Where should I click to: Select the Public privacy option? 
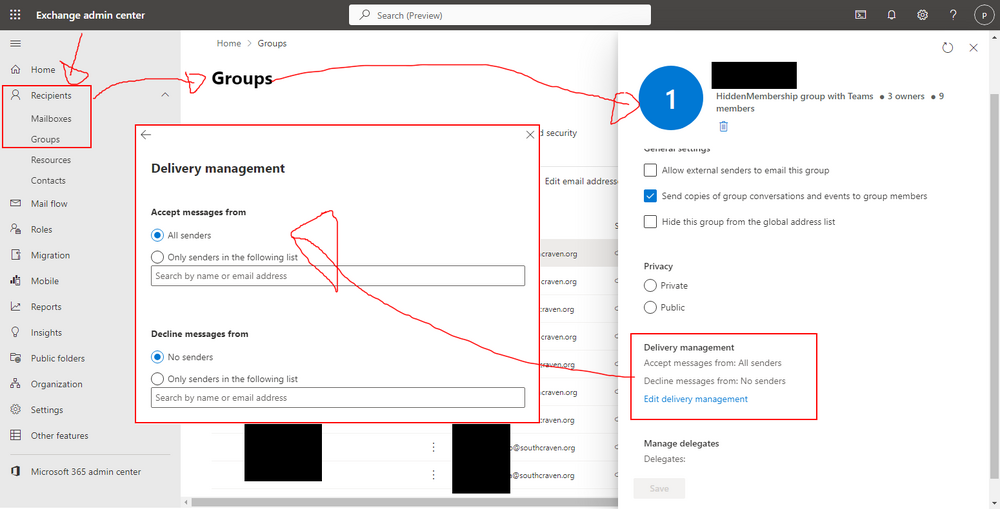(x=650, y=307)
